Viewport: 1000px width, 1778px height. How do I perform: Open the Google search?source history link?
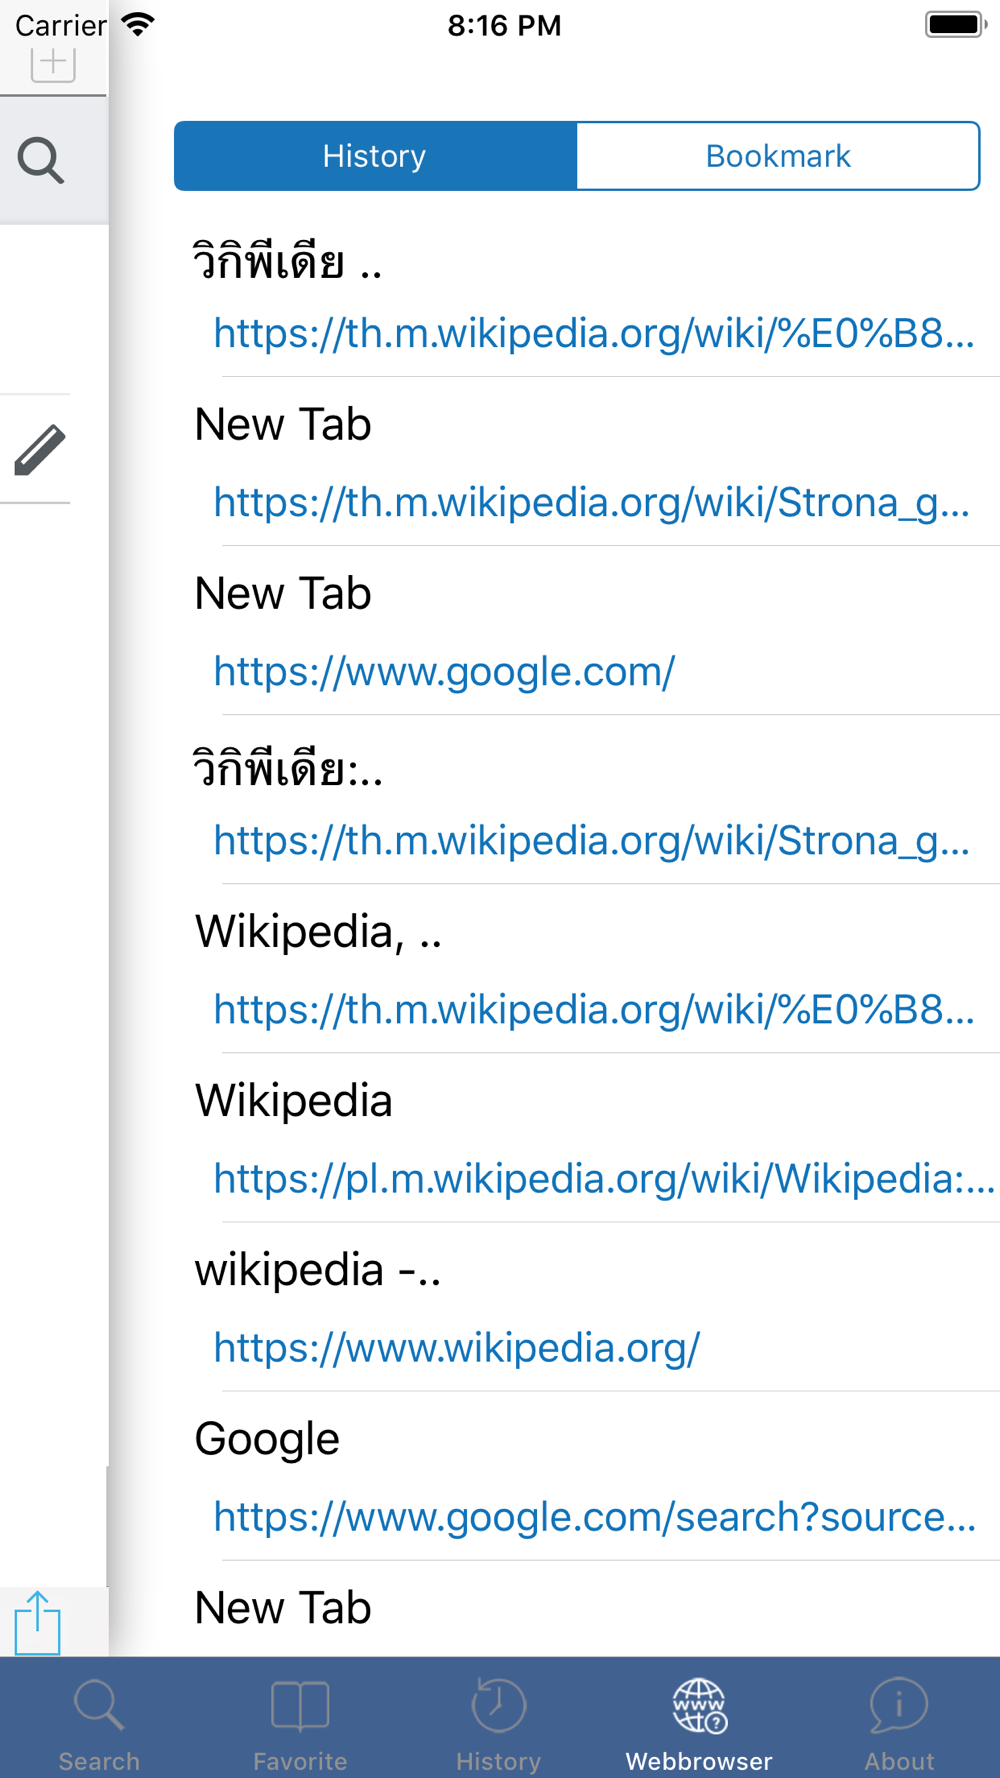pyautogui.click(x=594, y=1517)
